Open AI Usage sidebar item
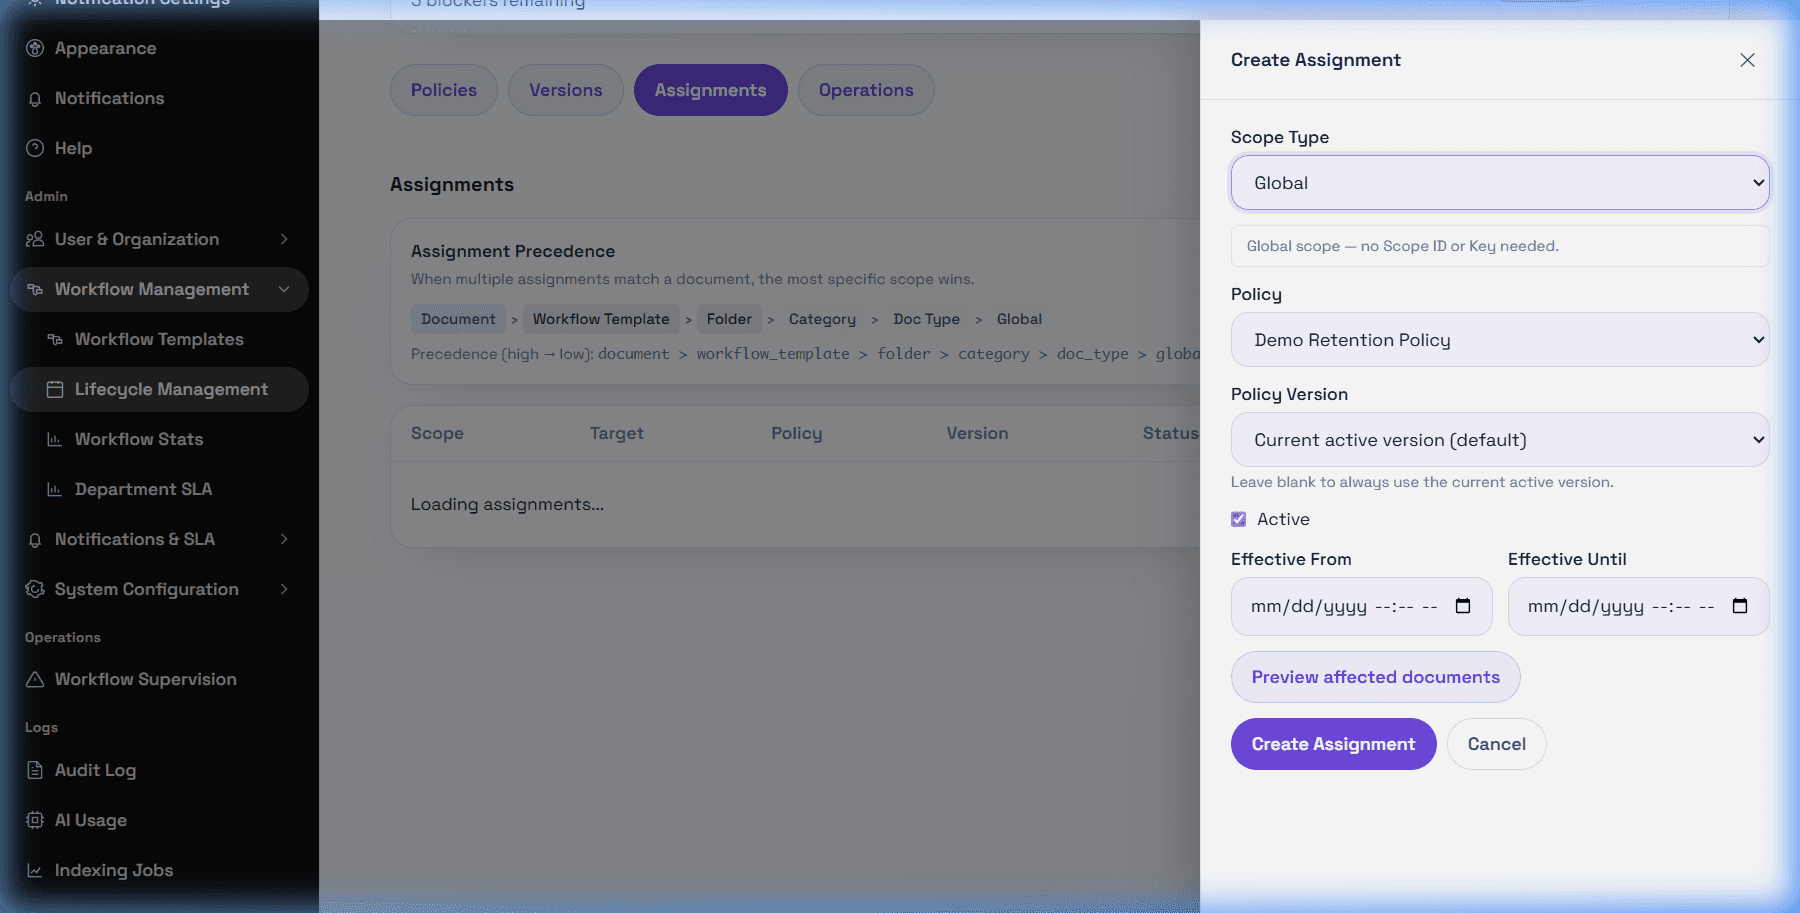The width and height of the screenshot is (1800, 913). [x=159, y=820]
